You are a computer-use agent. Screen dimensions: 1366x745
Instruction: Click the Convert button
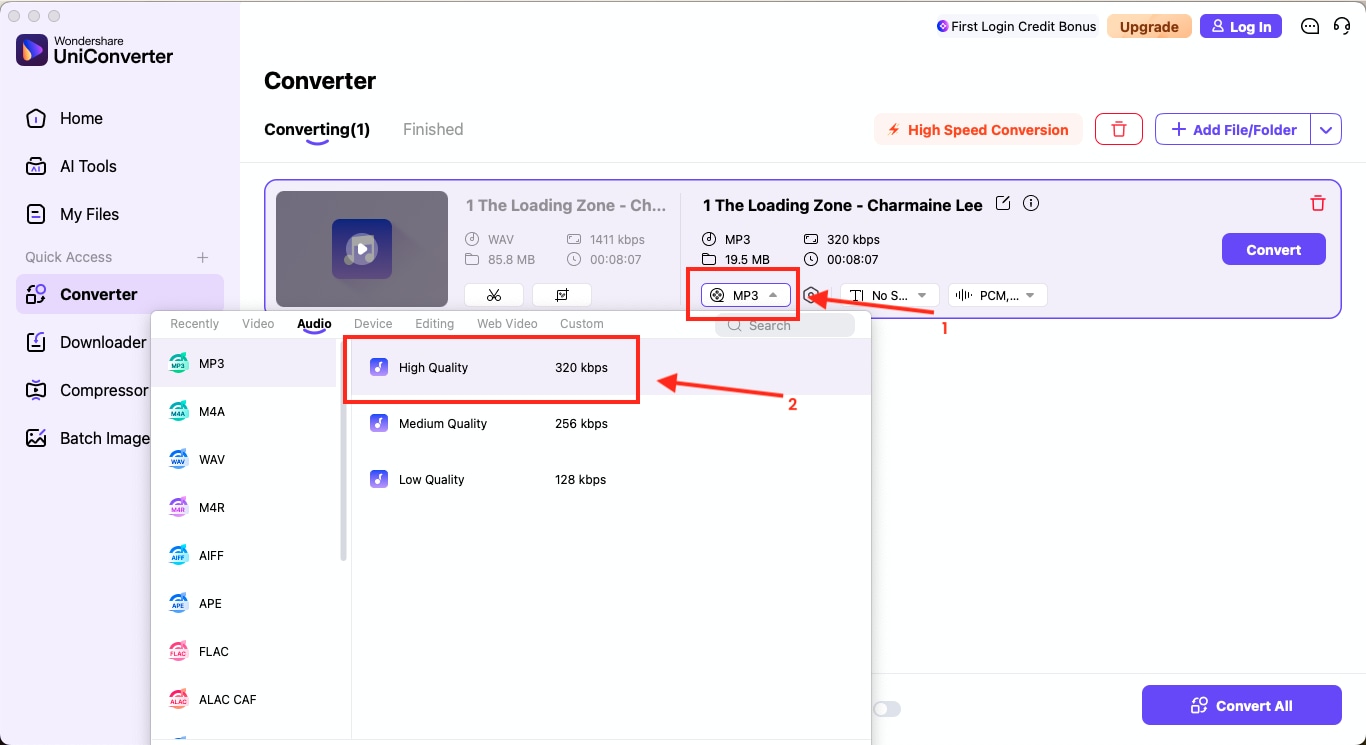pyautogui.click(x=1274, y=250)
